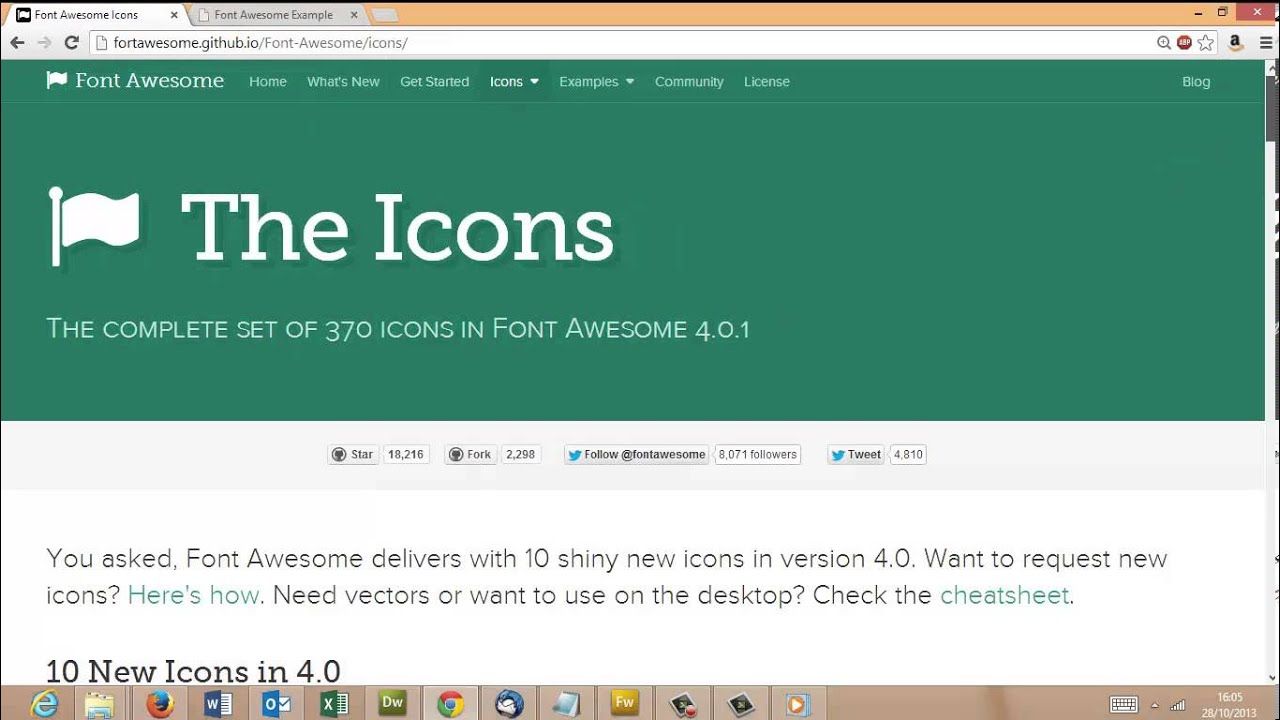Viewport: 1280px width, 720px height.
Task: Go back using the browser back arrow
Action: point(17,43)
